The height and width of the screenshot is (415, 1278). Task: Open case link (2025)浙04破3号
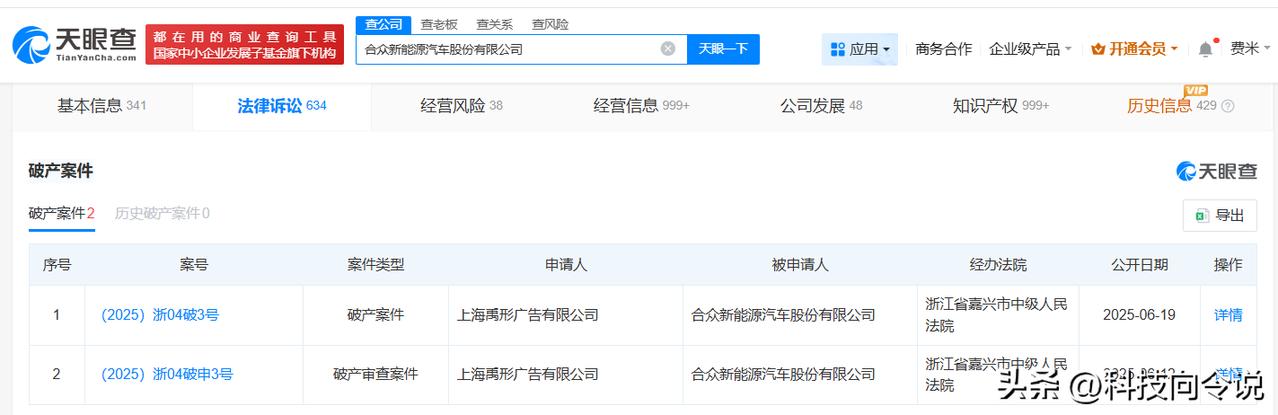tap(160, 315)
